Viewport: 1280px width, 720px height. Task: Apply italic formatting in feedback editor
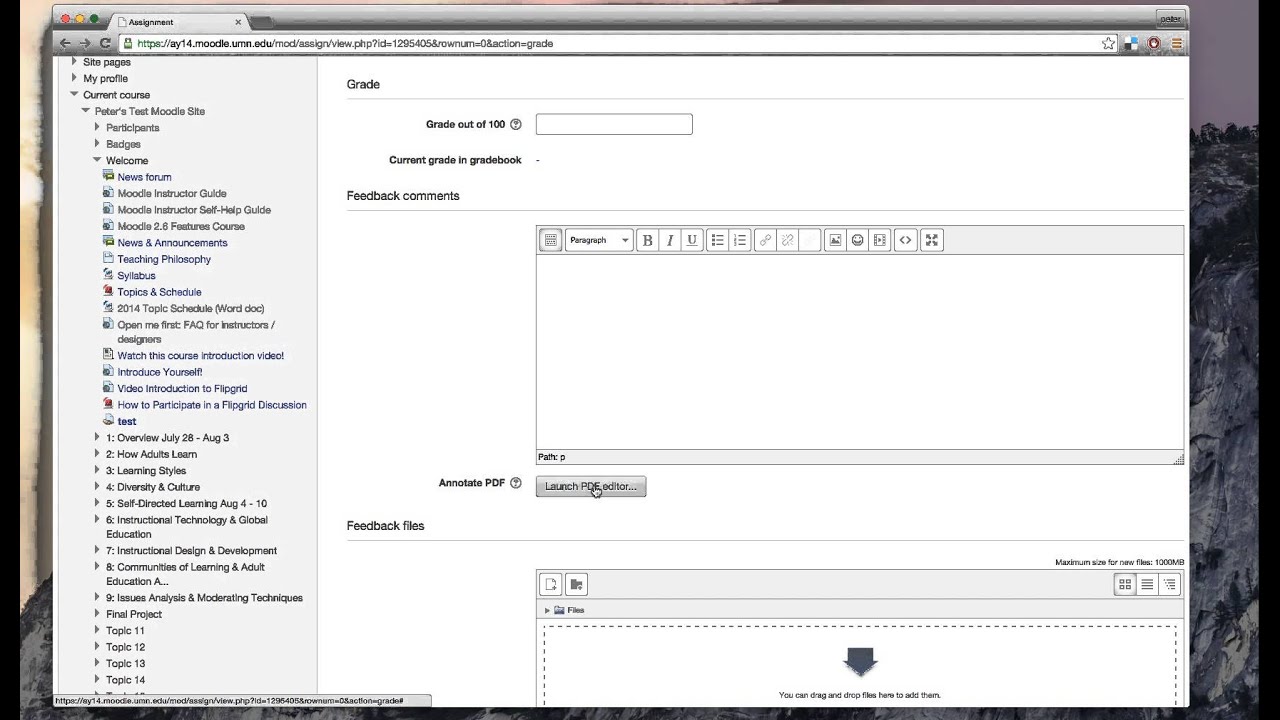pyautogui.click(x=669, y=240)
